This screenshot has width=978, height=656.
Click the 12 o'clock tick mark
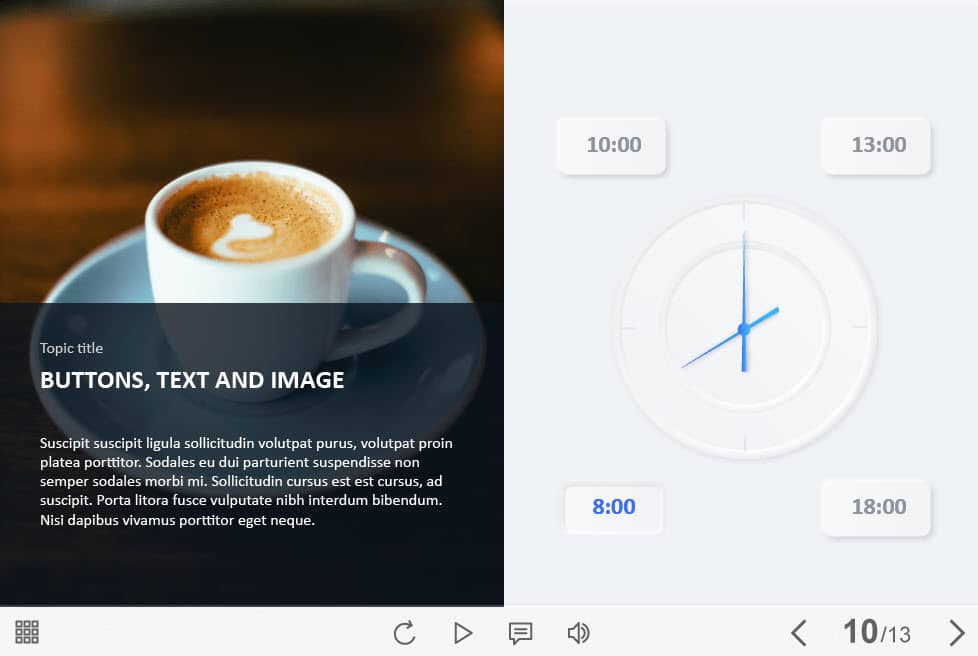tap(744, 212)
